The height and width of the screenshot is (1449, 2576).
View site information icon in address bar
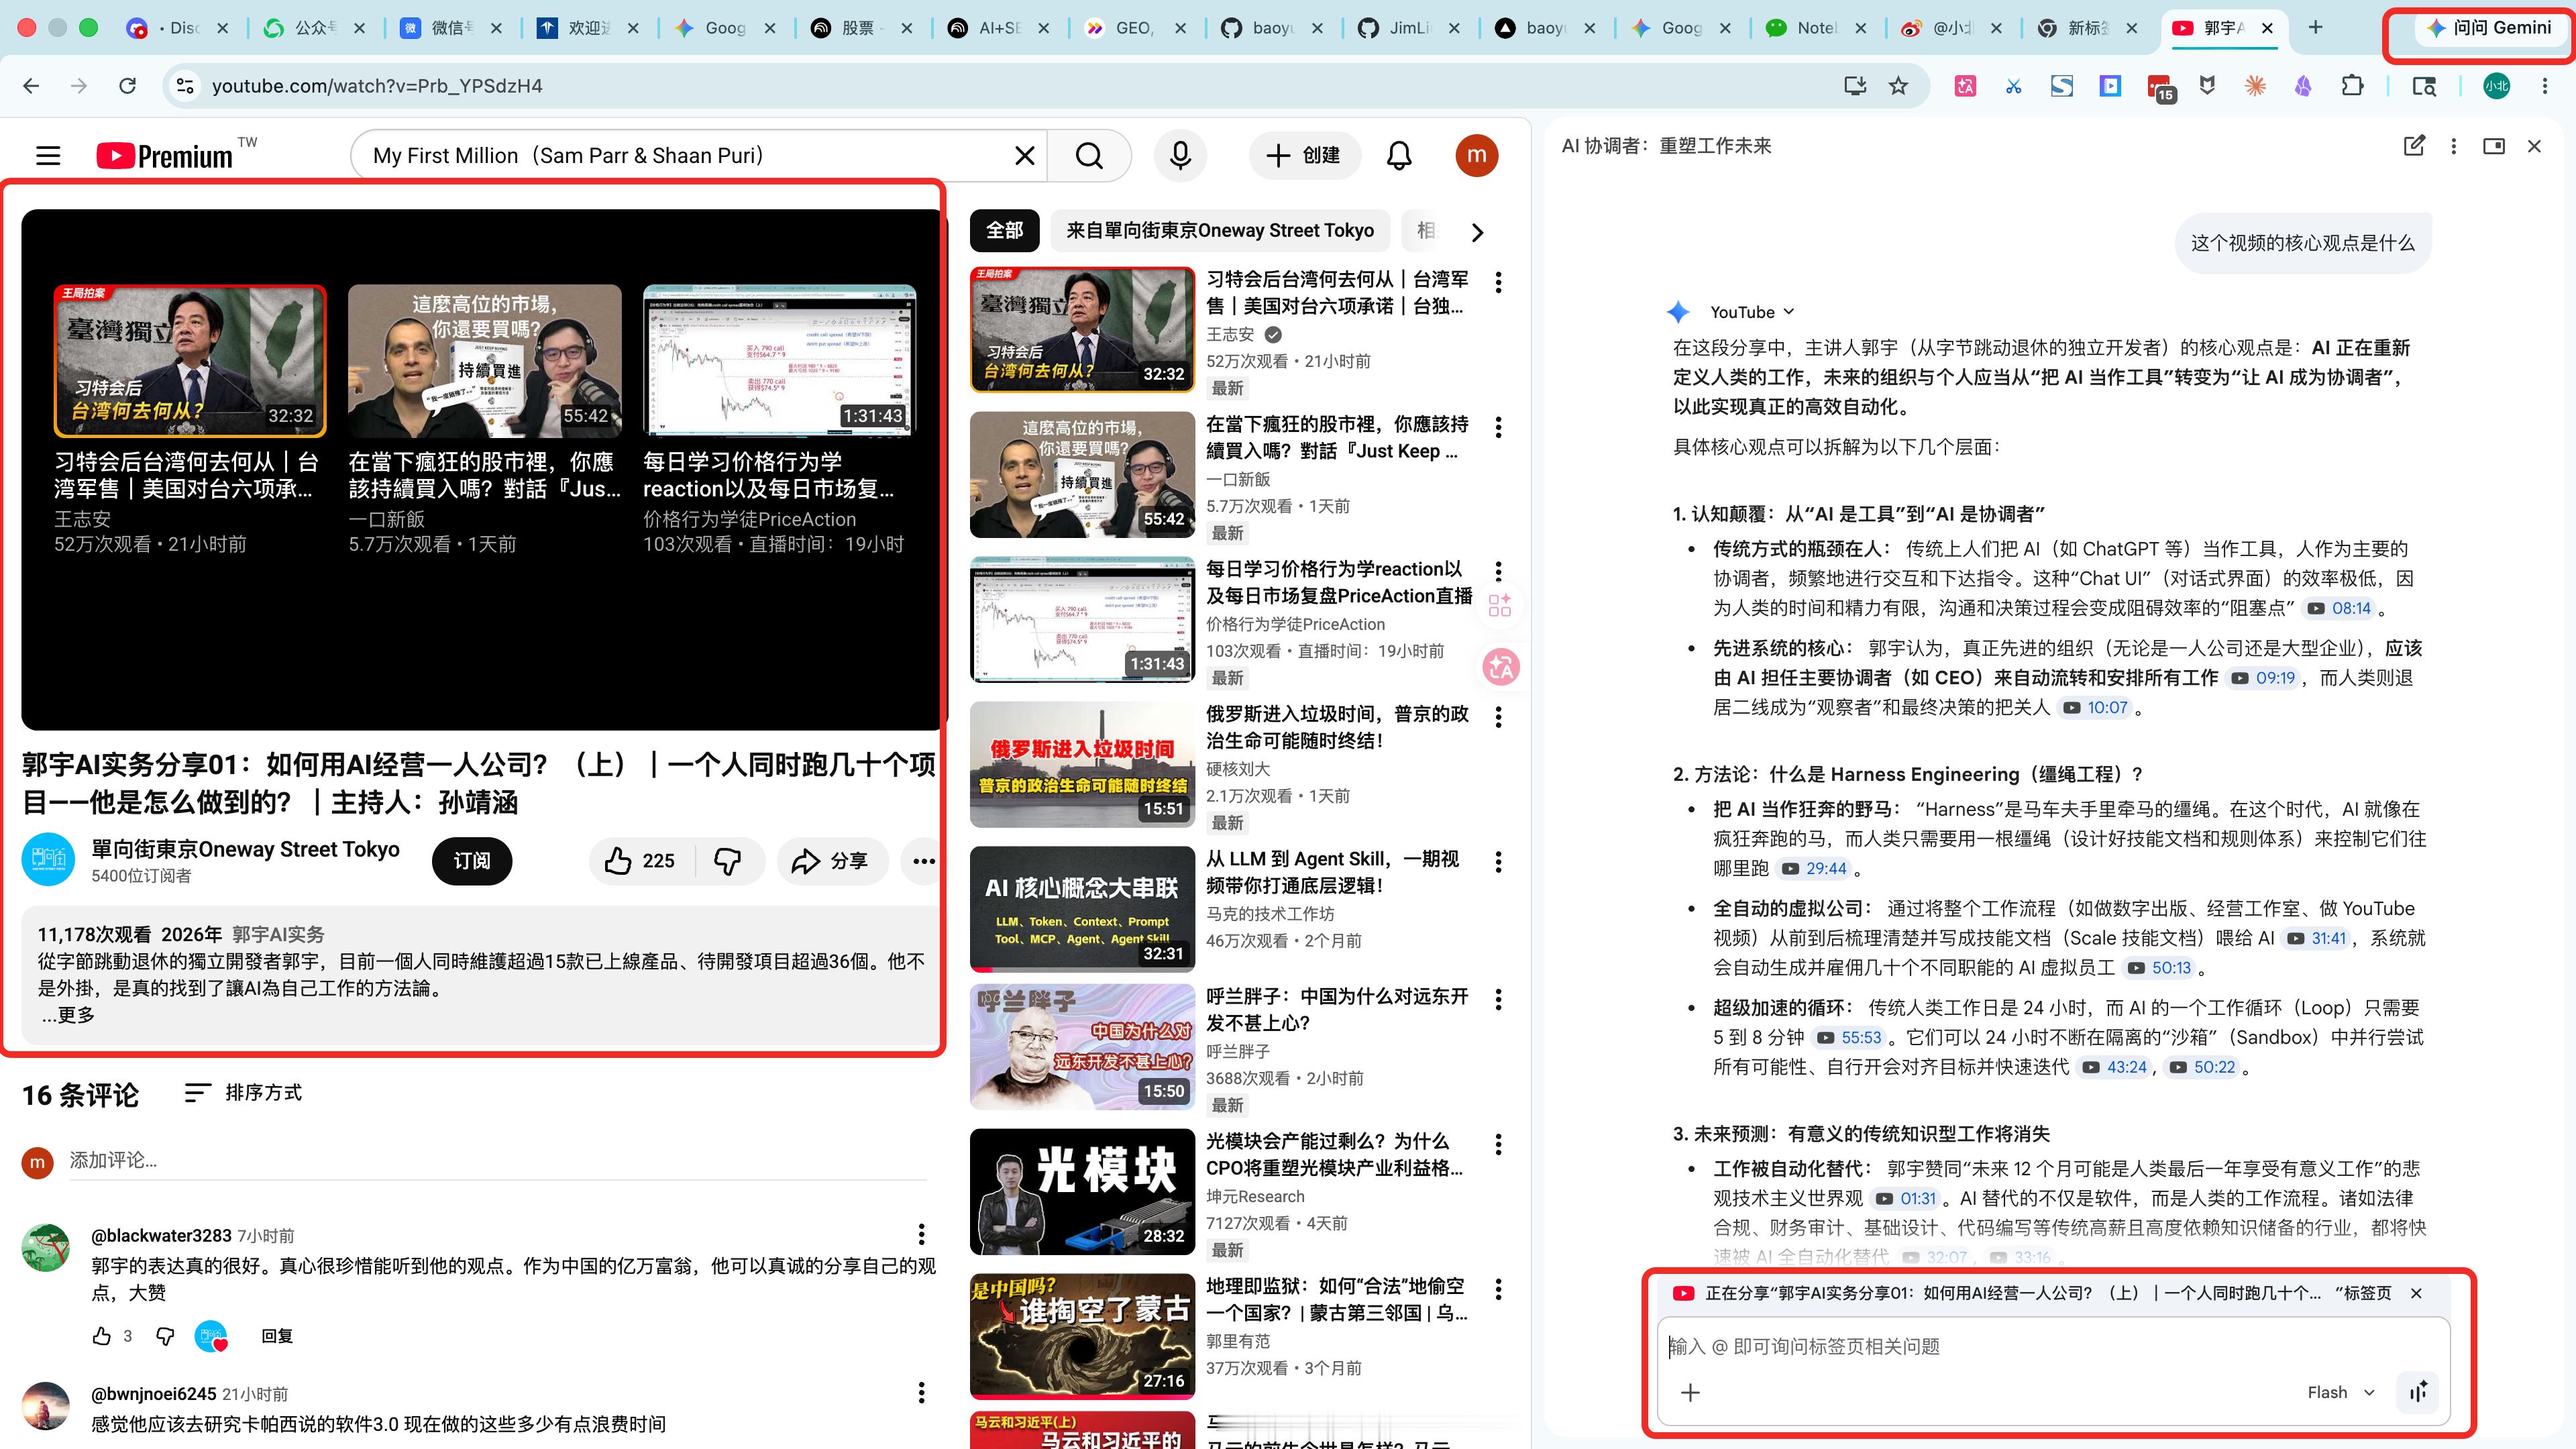click(x=185, y=86)
